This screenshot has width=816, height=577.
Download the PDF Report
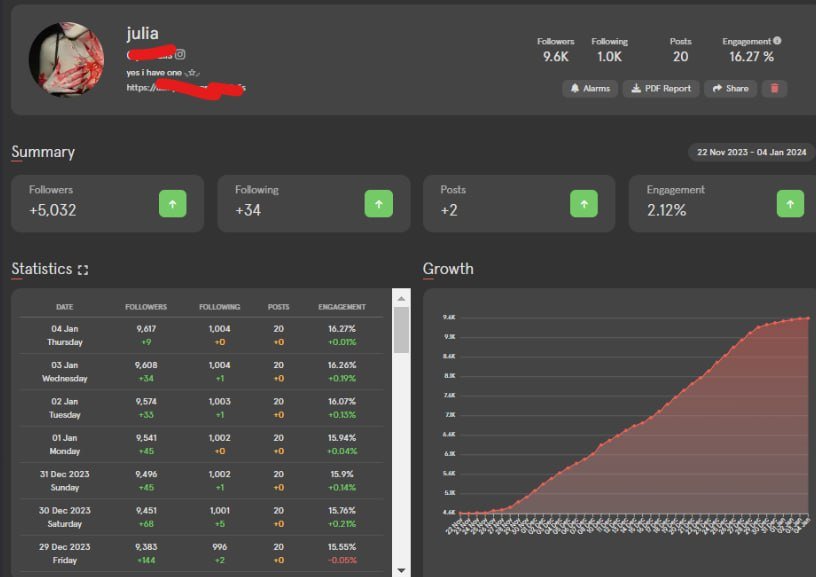661,88
